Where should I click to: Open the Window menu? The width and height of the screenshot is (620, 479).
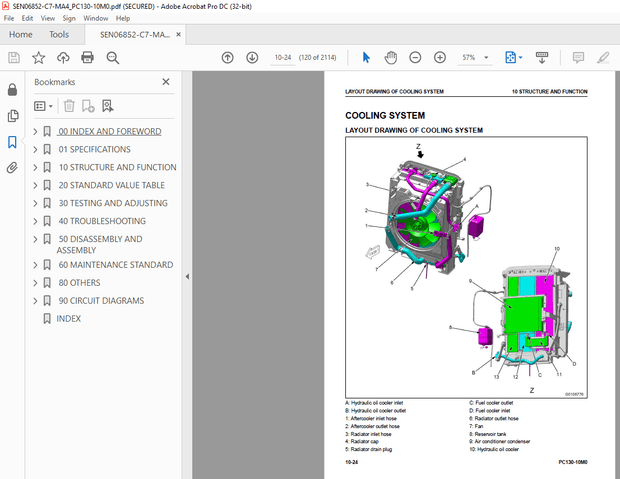[x=95, y=18]
